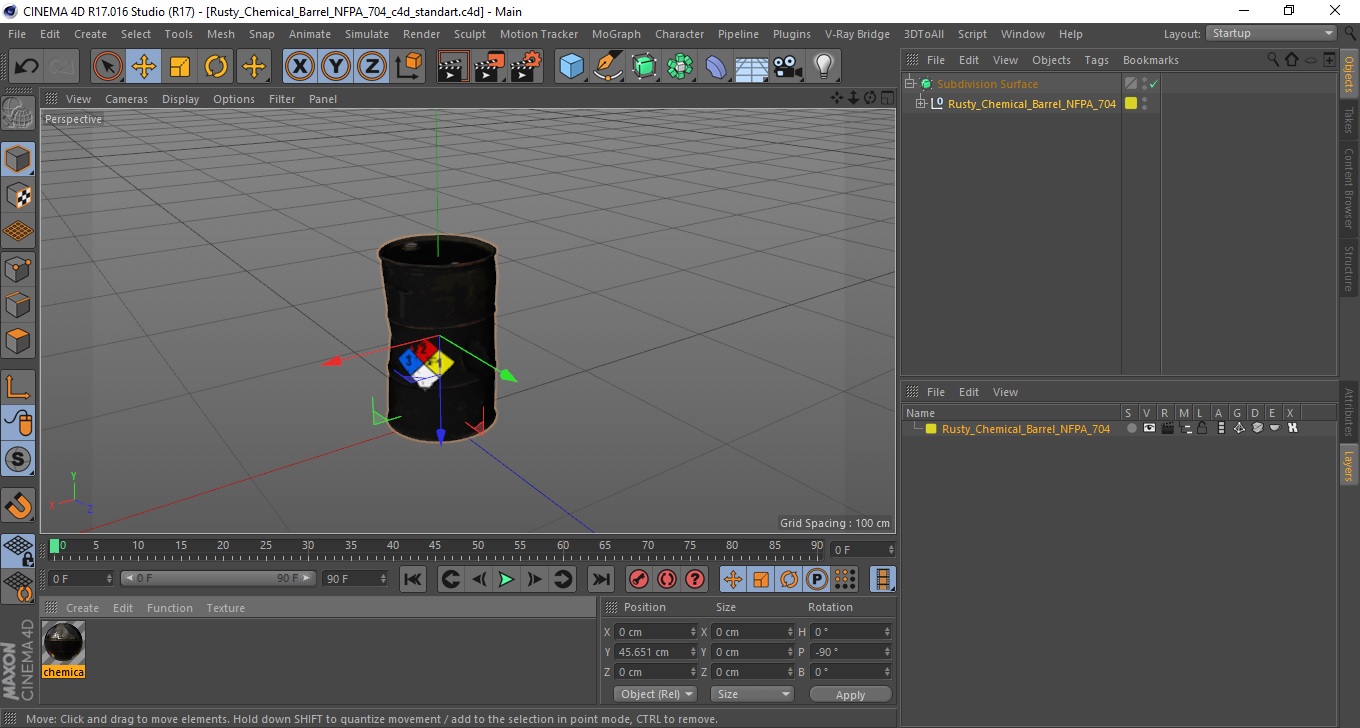This screenshot has height=728, width=1360.
Task: Toggle layer lock icon for Rusty_Chemical_Barrel layer
Action: click(x=1202, y=428)
